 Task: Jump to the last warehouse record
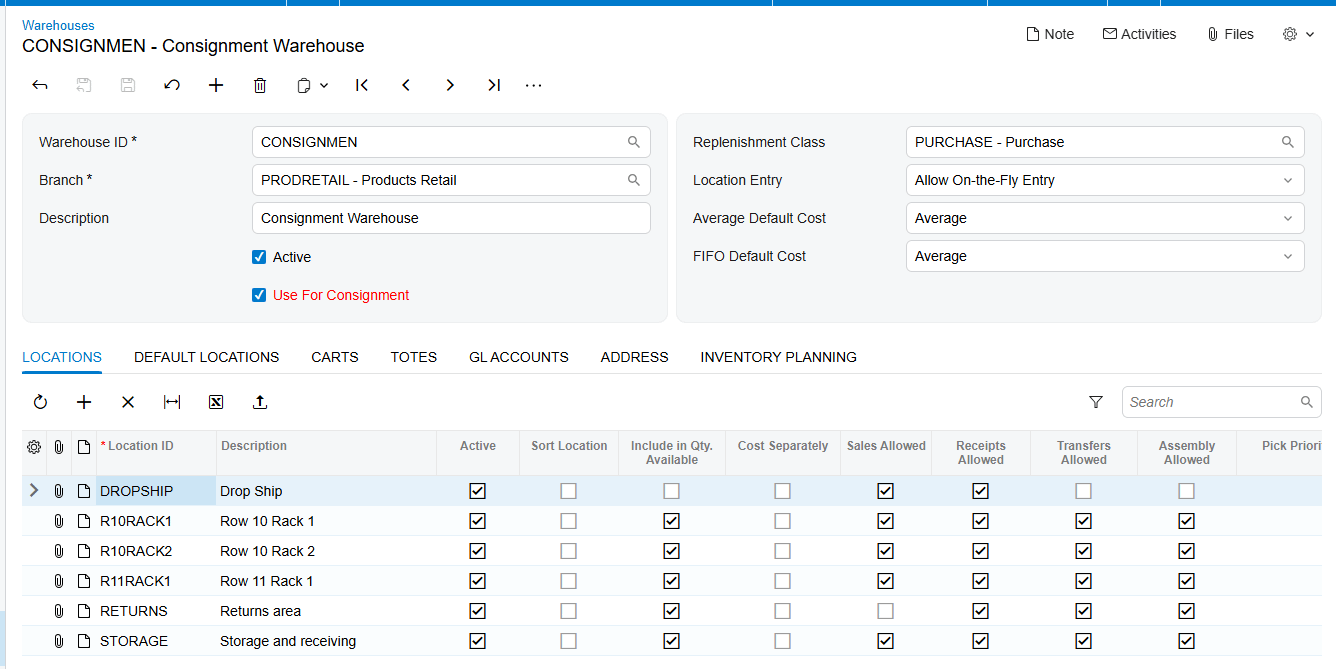[x=494, y=85]
